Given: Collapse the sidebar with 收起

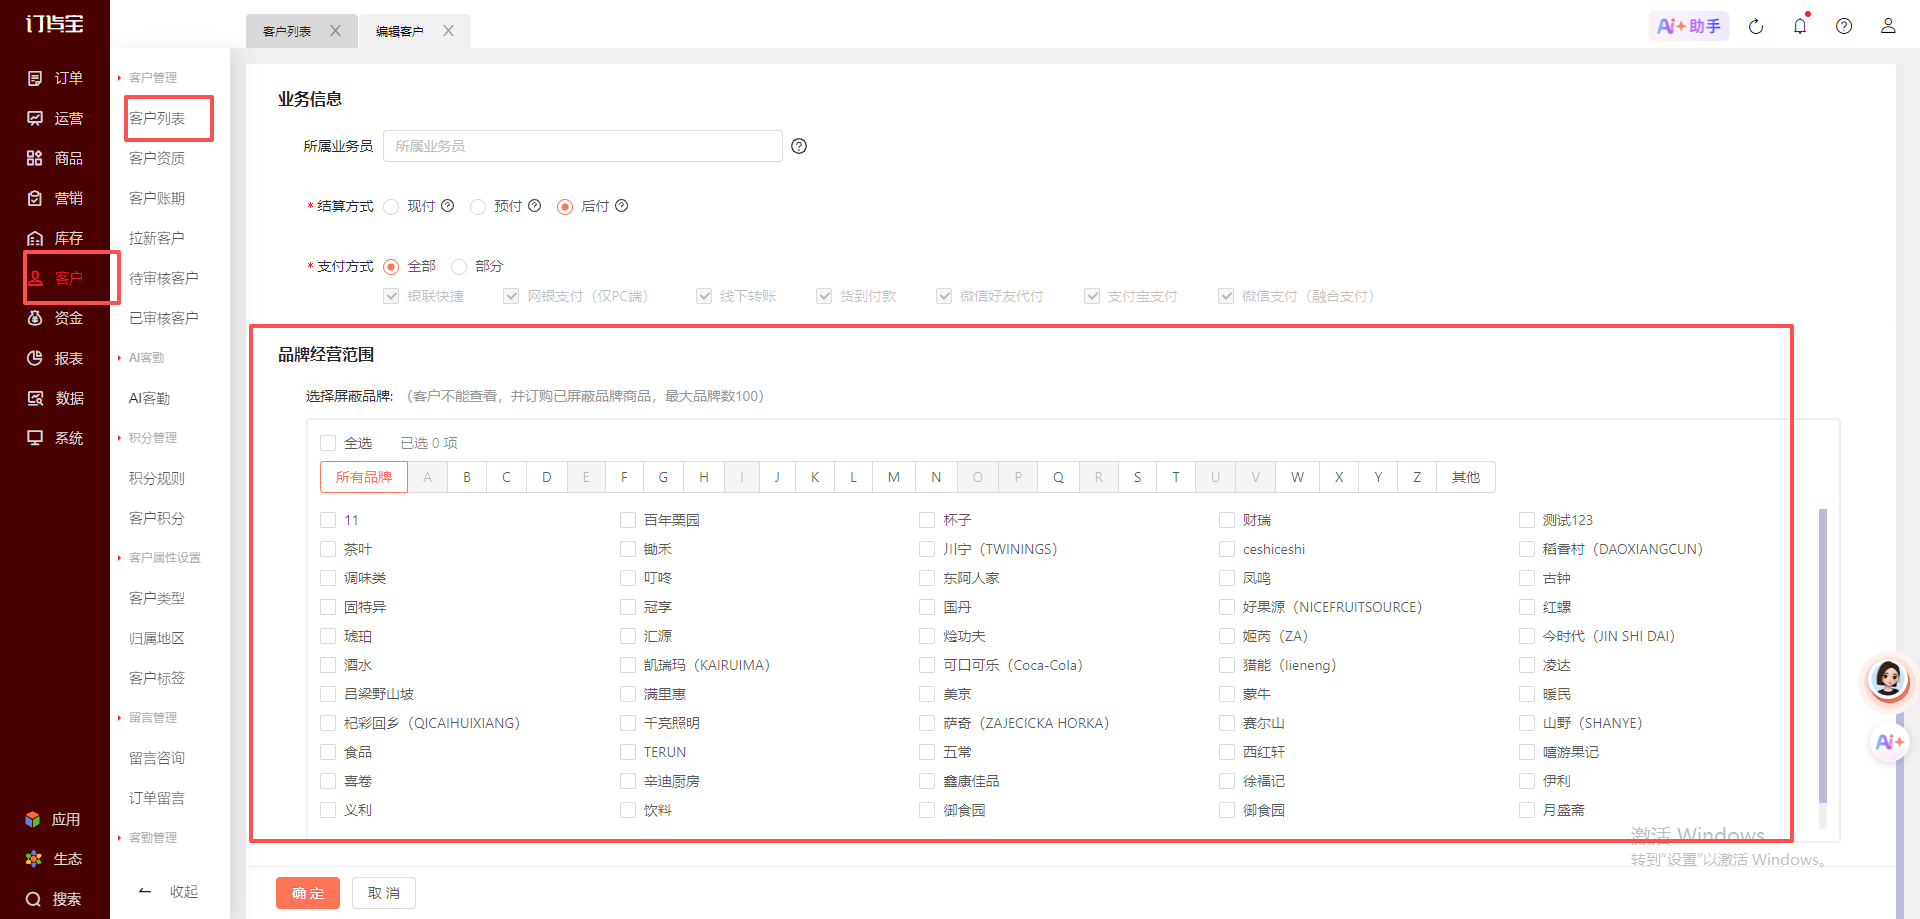Looking at the screenshot, I should click(x=168, y=891).
